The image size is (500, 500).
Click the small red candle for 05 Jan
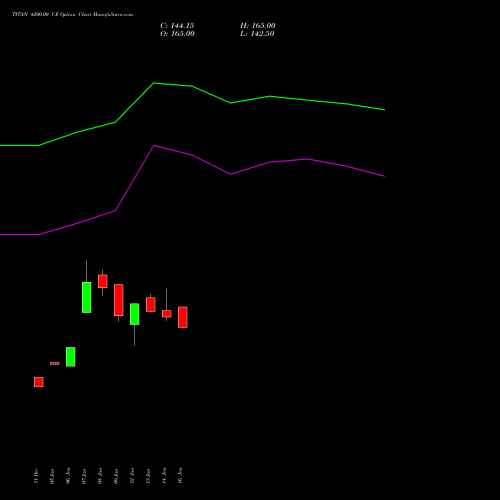pyautogui.click(x=55, y=363)
